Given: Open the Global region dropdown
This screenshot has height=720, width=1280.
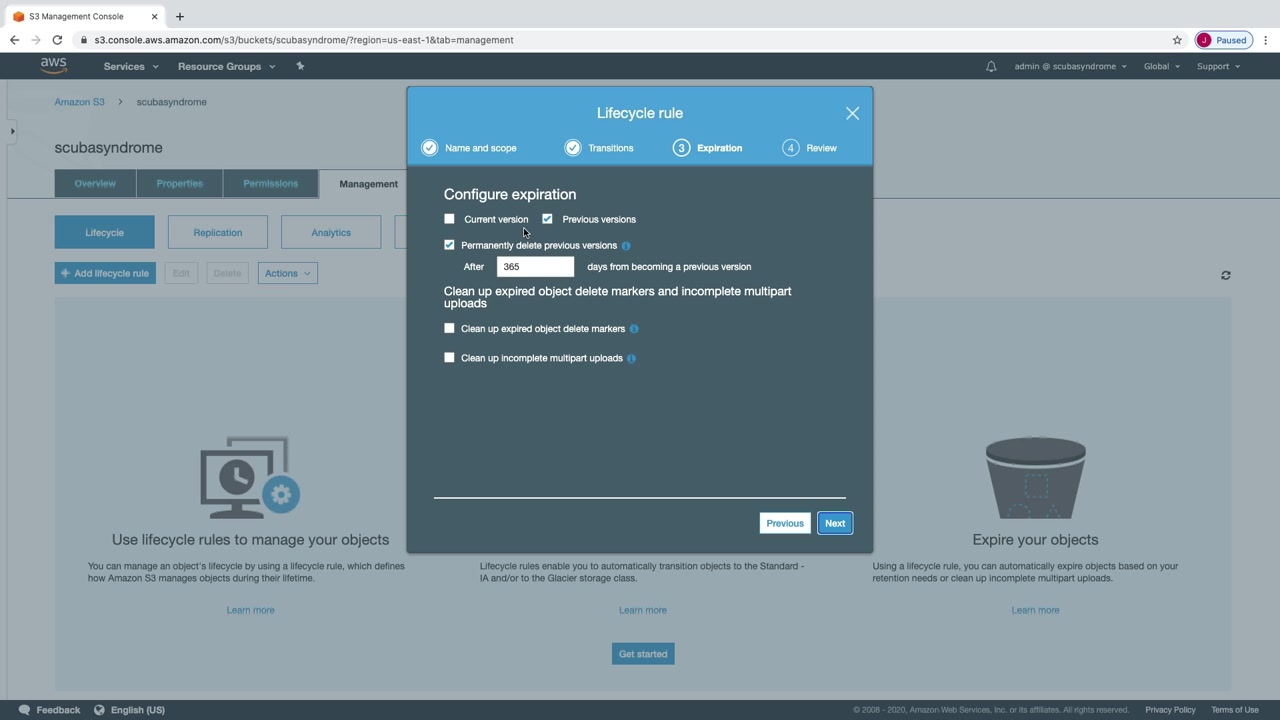Looking at the screenshot, I should coord(1162,66).
